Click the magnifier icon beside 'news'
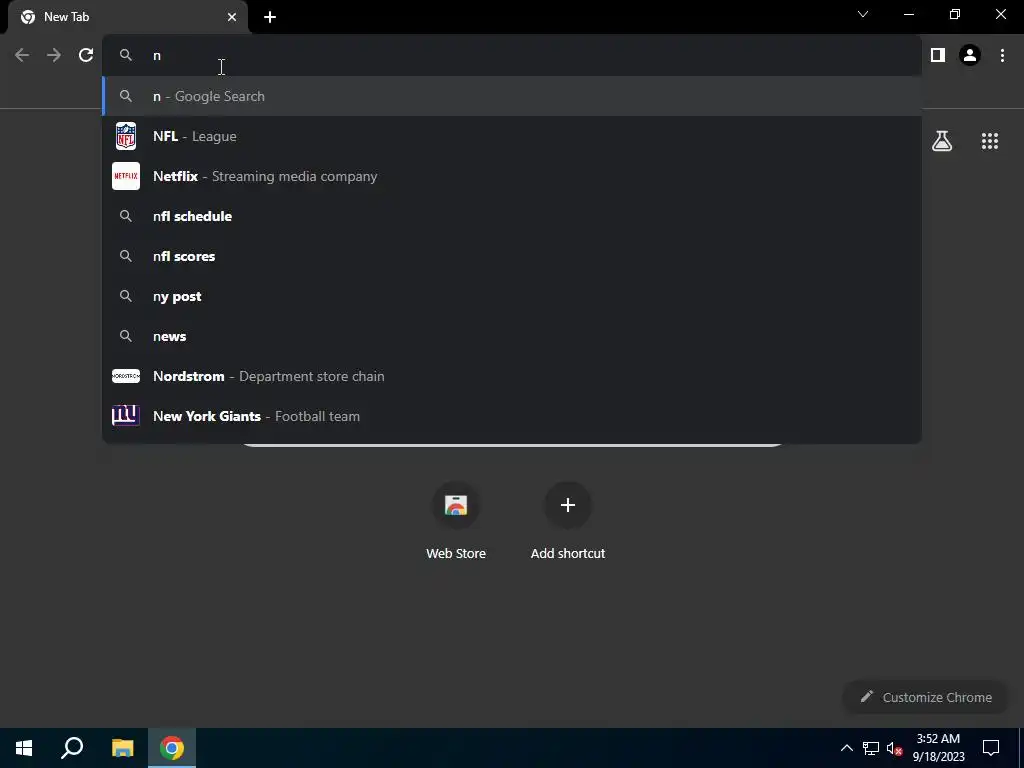1024x768 pixels. (125, 336)
